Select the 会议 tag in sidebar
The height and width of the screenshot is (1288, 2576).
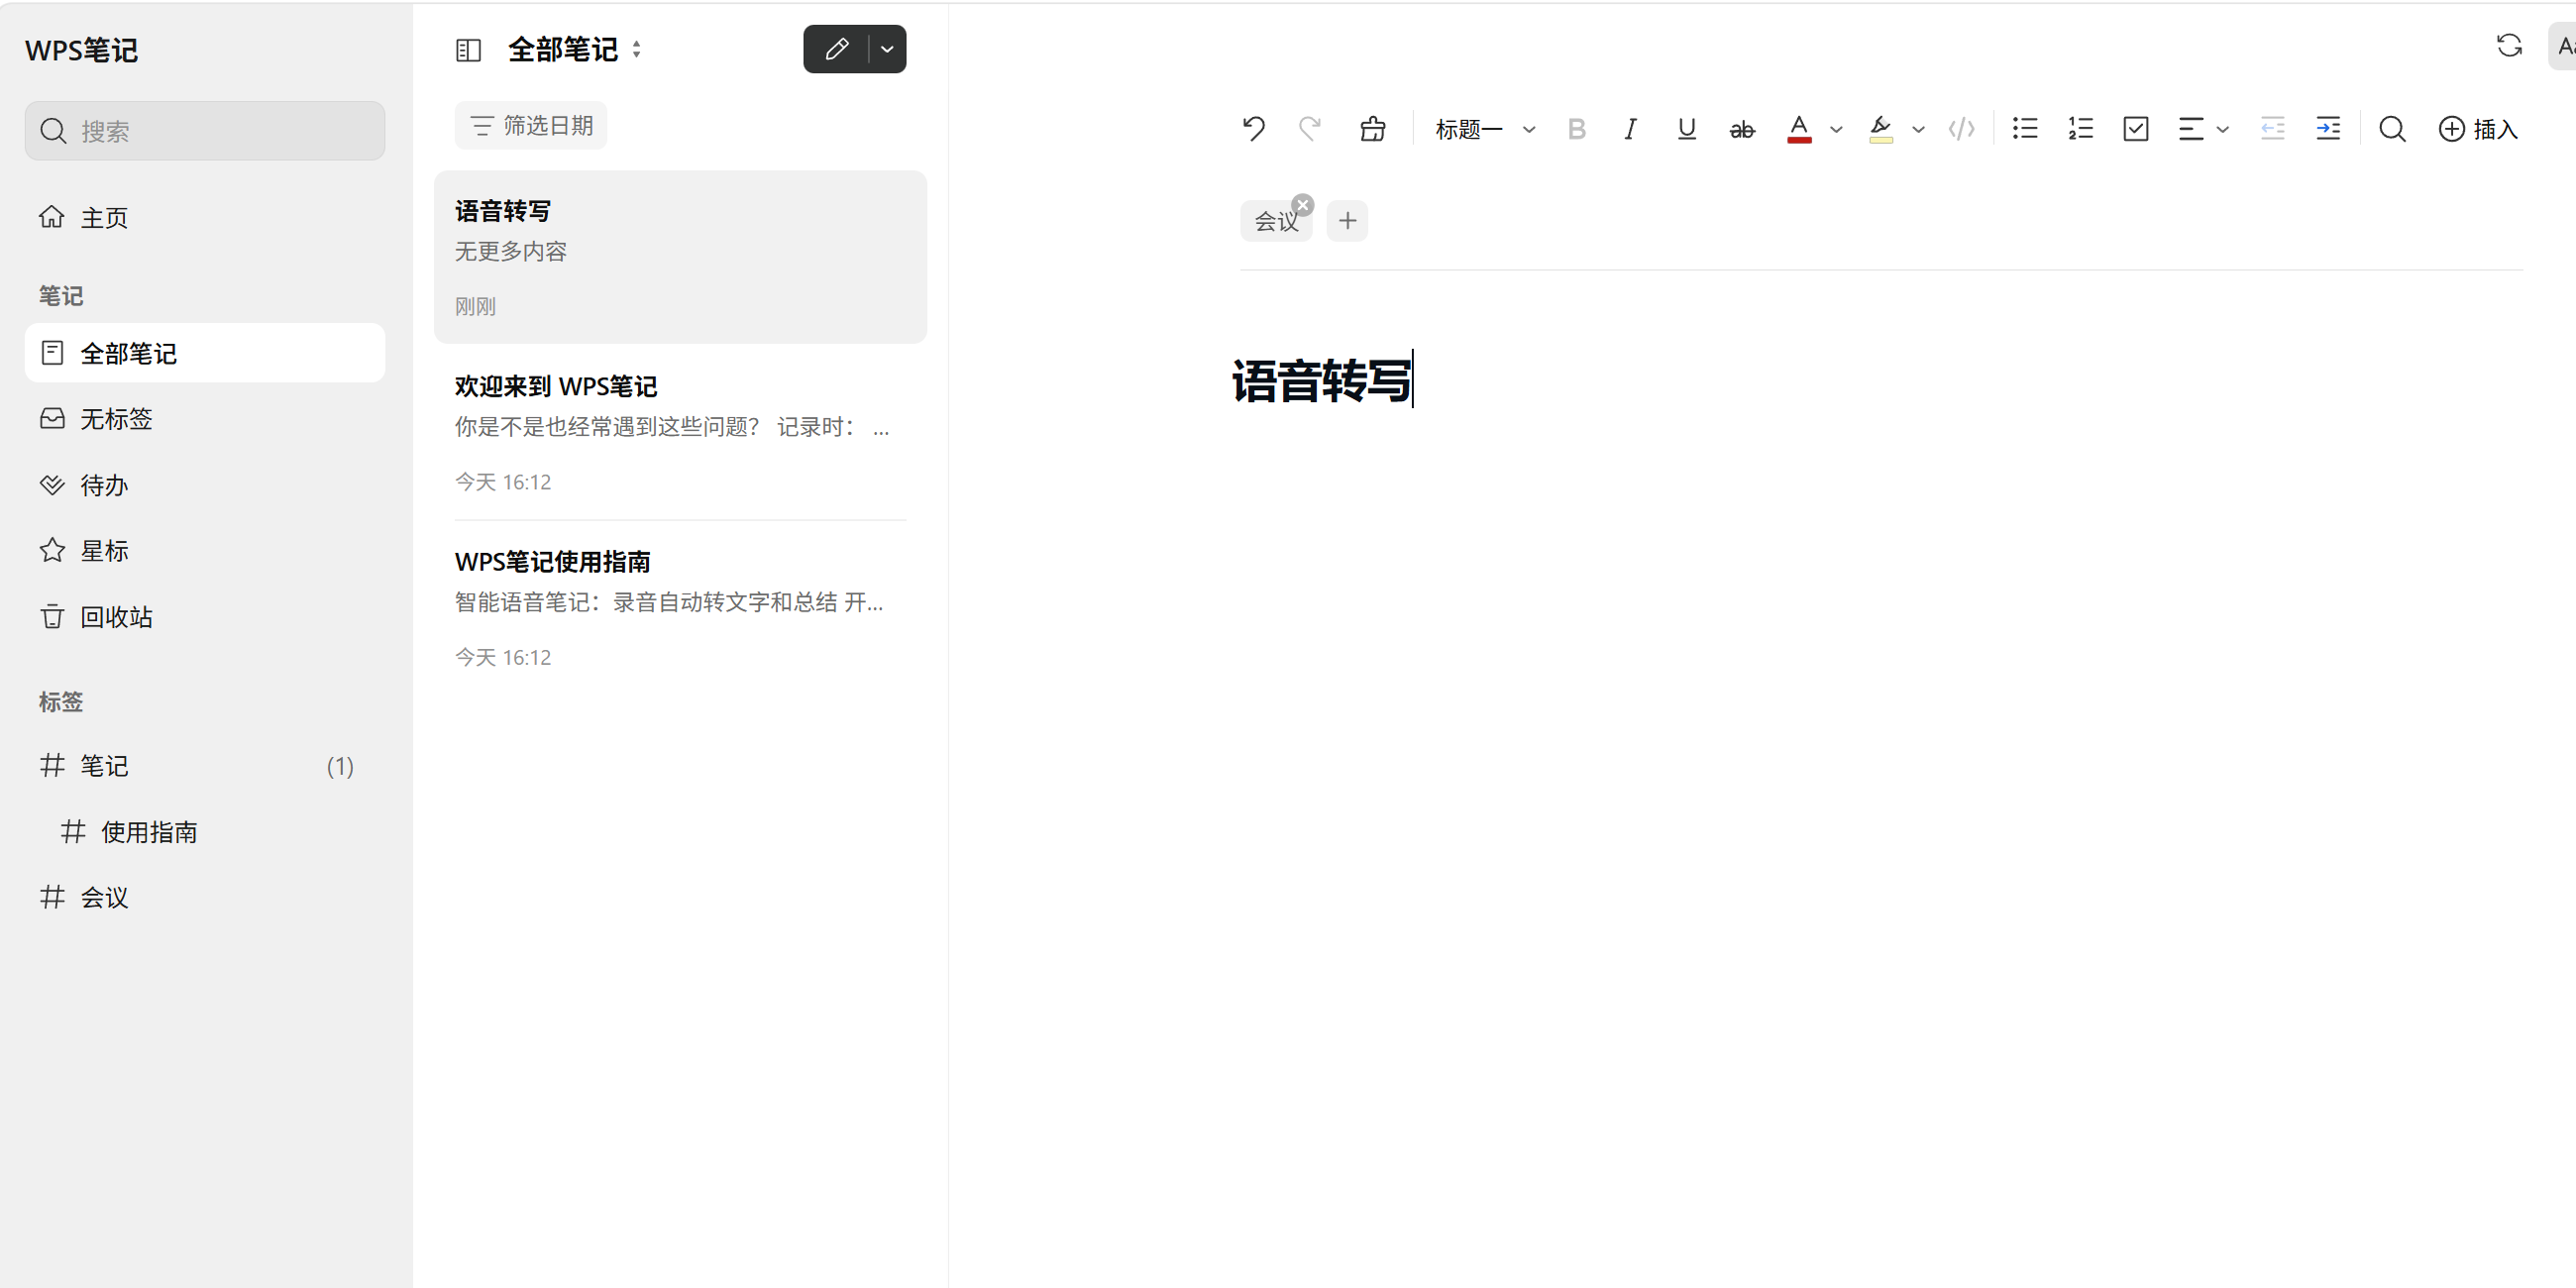pos(205,898)
